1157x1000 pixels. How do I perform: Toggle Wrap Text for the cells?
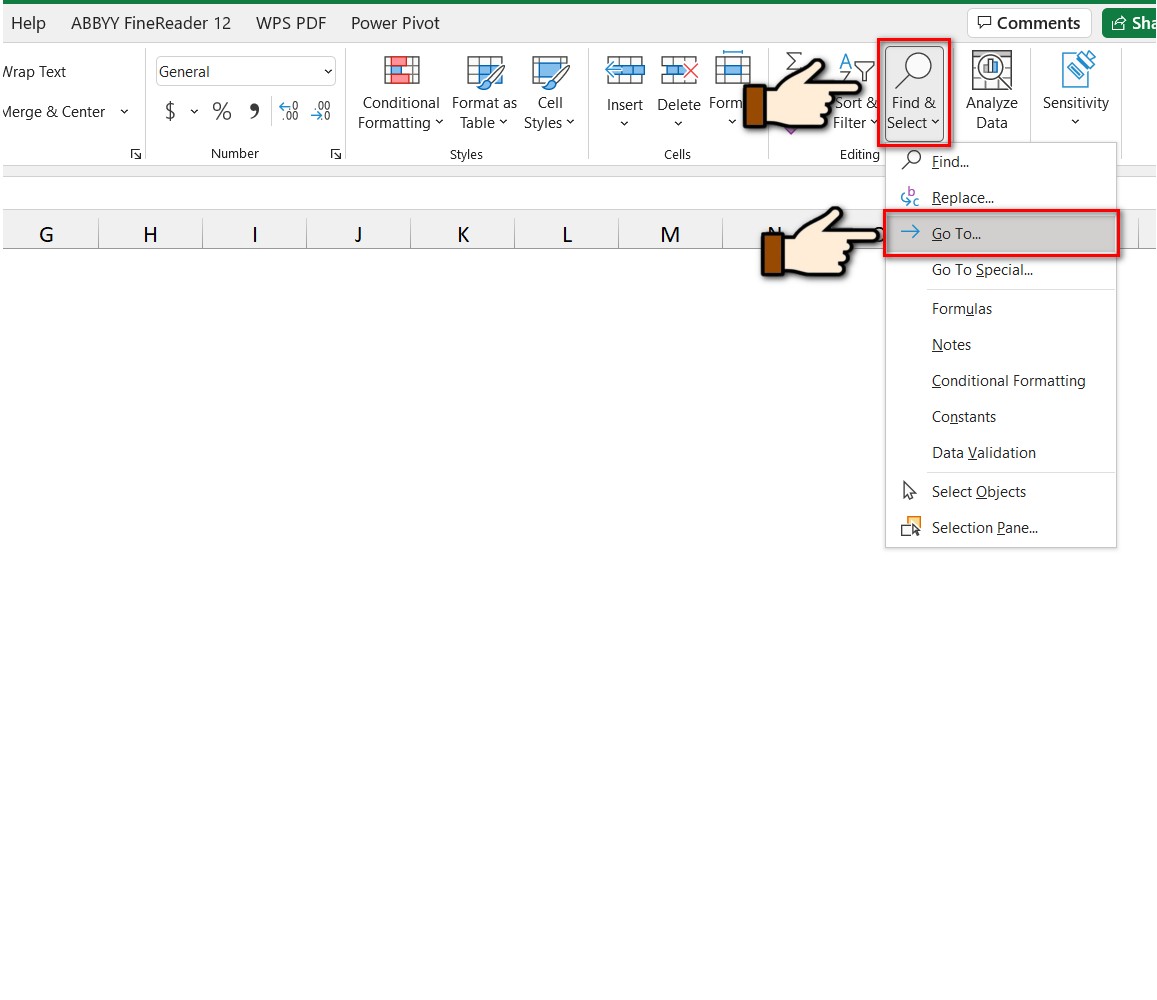pos(36,72)
